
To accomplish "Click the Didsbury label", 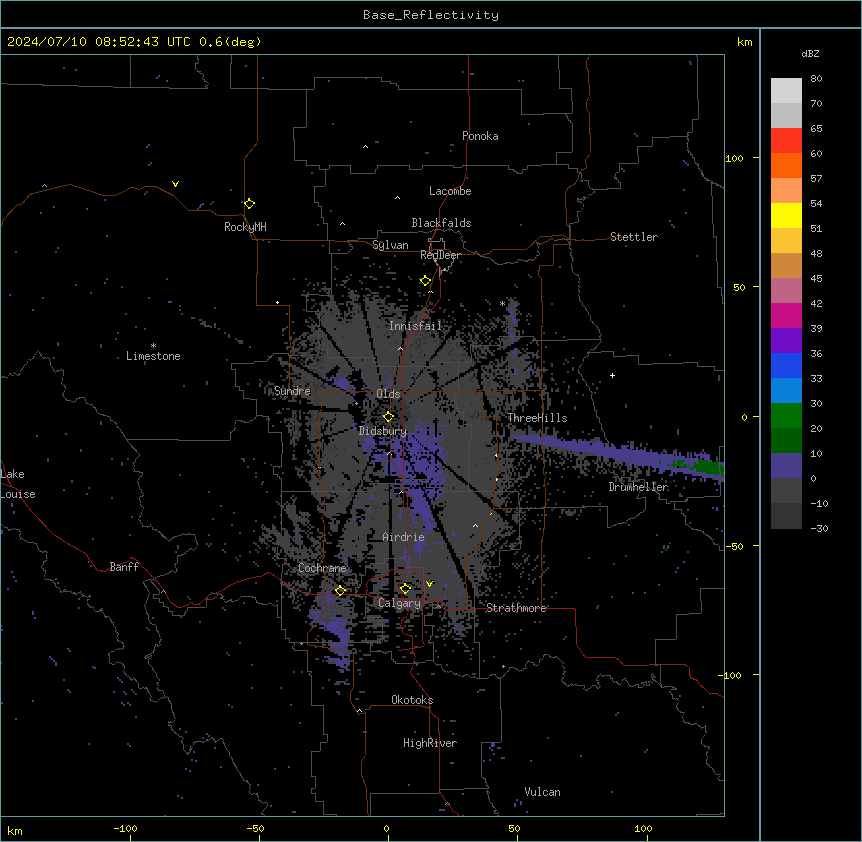I will tap(383, 431).
